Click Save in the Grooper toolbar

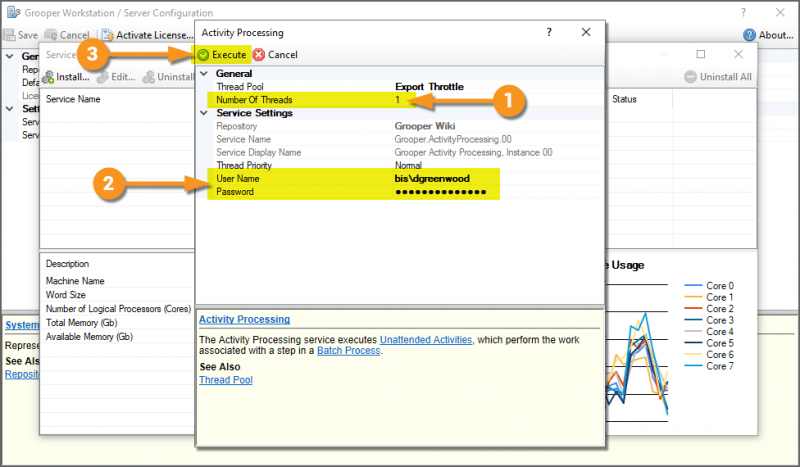[x=21, y=35]
